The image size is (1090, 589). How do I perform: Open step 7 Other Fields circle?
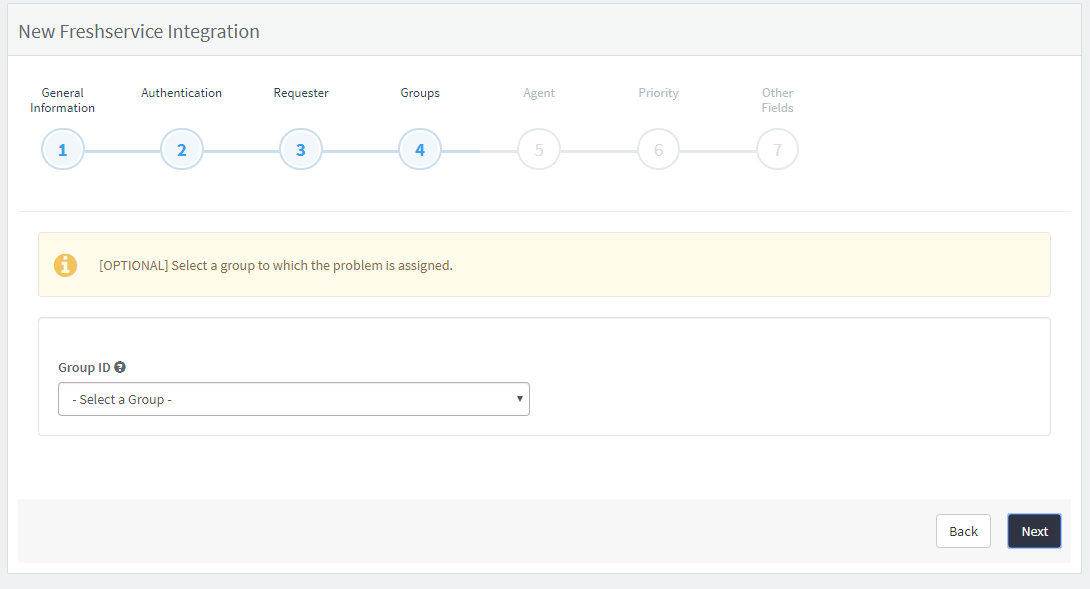tap(777, 150)
